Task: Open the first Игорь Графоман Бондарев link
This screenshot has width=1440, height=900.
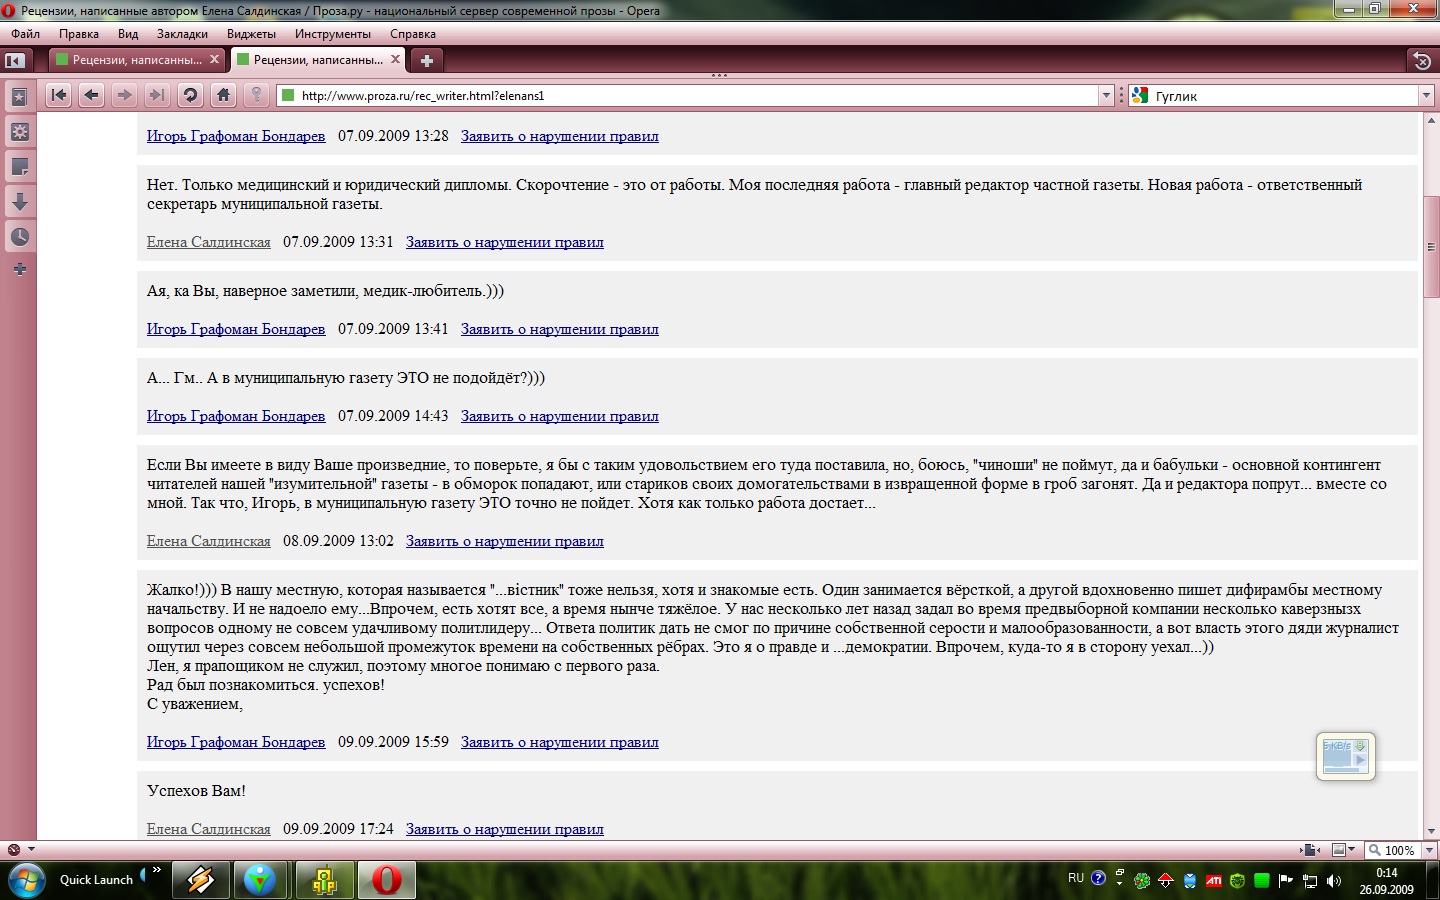Action: pos(236,136)
